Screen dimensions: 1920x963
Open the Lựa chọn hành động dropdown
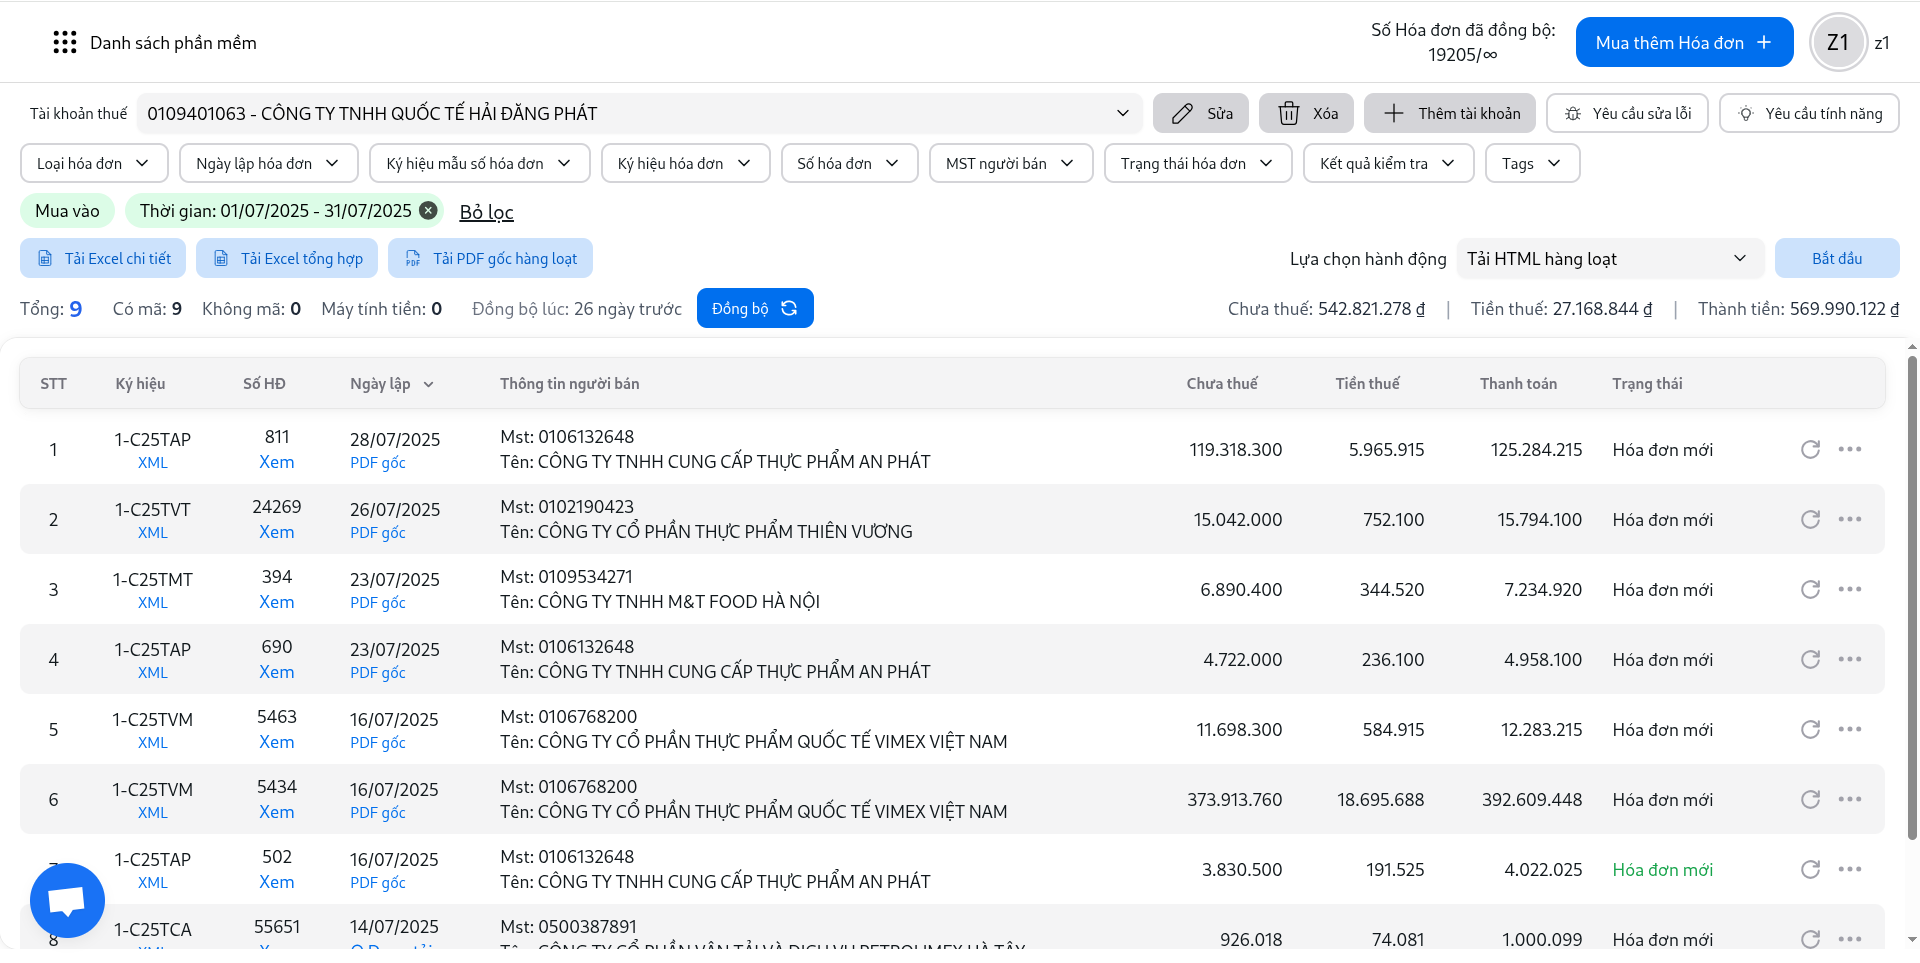(1607, 258)
